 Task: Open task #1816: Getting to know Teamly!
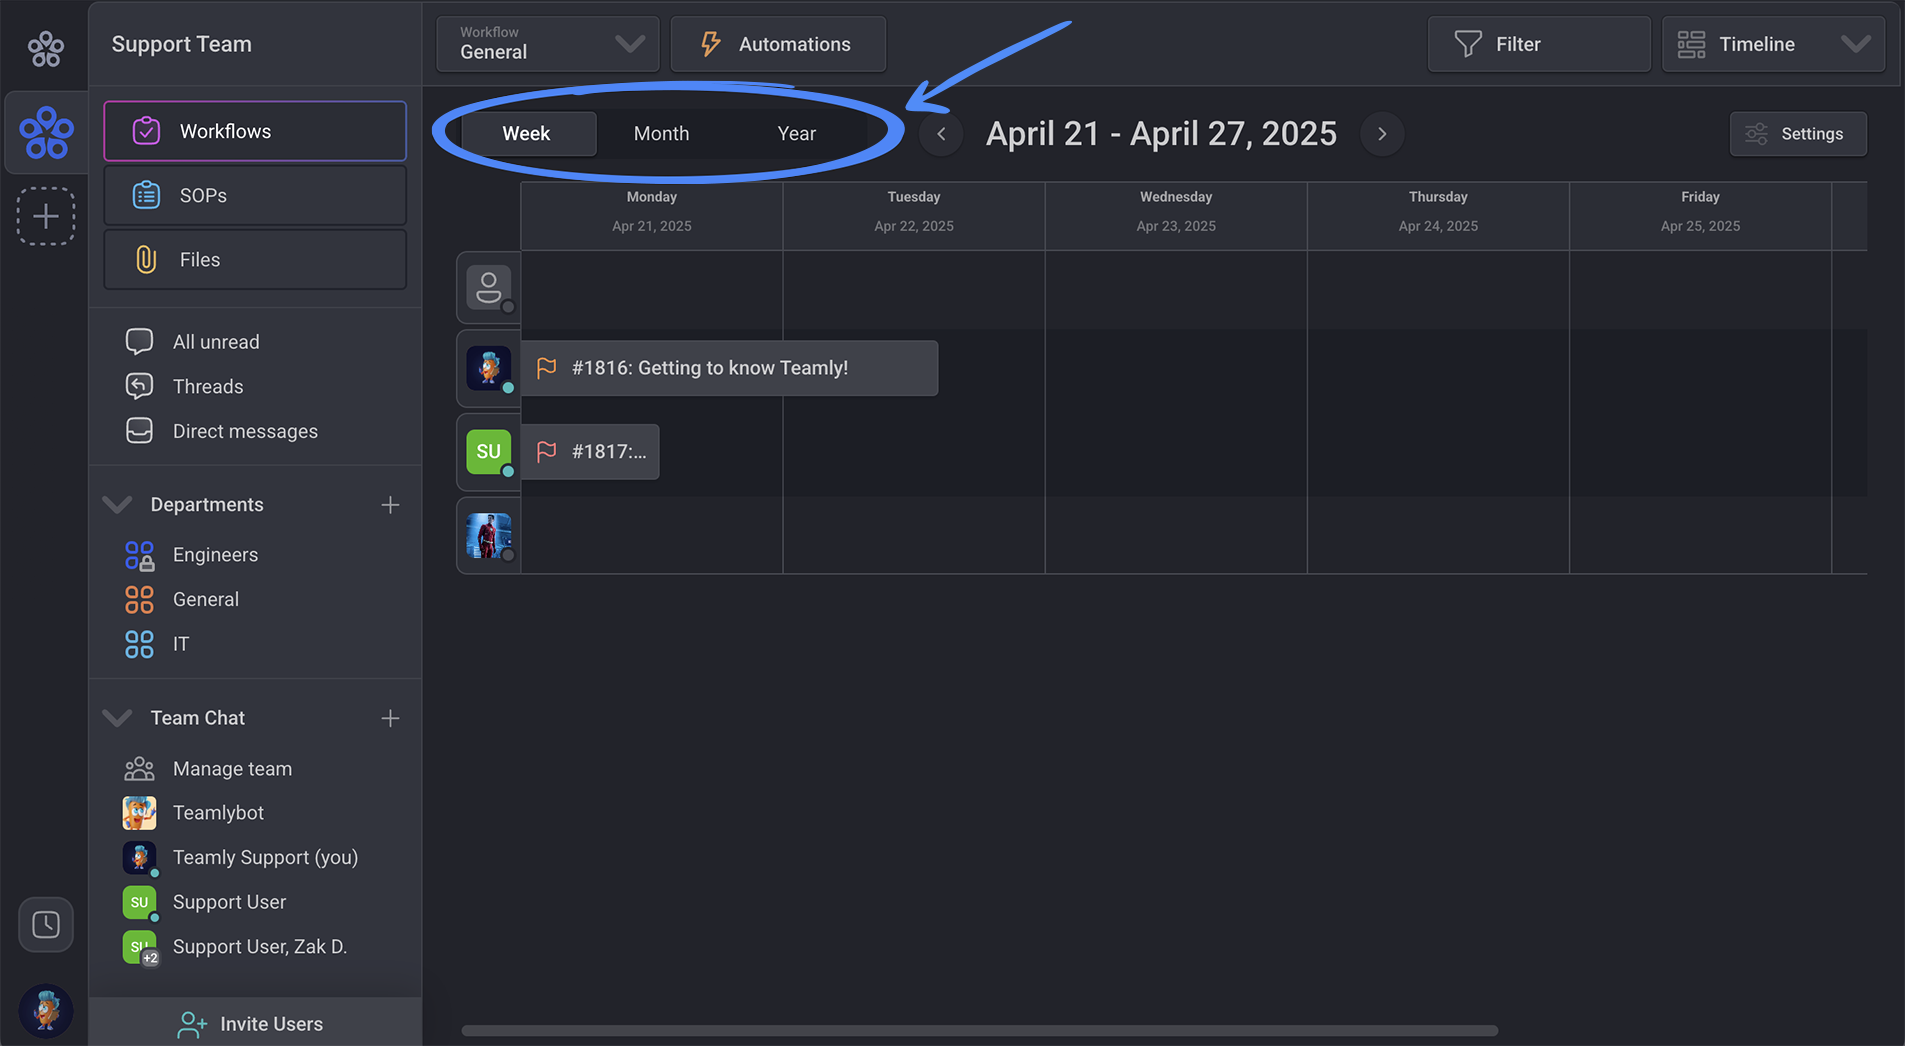tap(730, 368)
